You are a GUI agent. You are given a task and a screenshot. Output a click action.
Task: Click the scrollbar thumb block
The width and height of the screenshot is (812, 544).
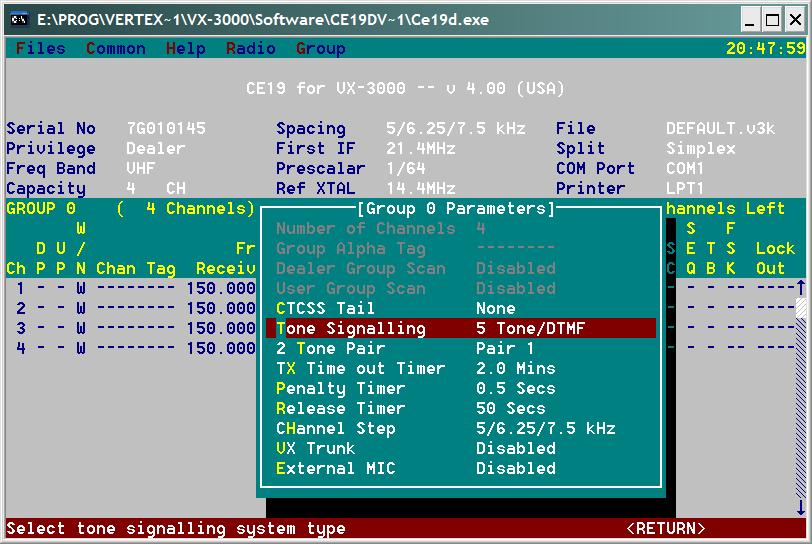(801, 308)
